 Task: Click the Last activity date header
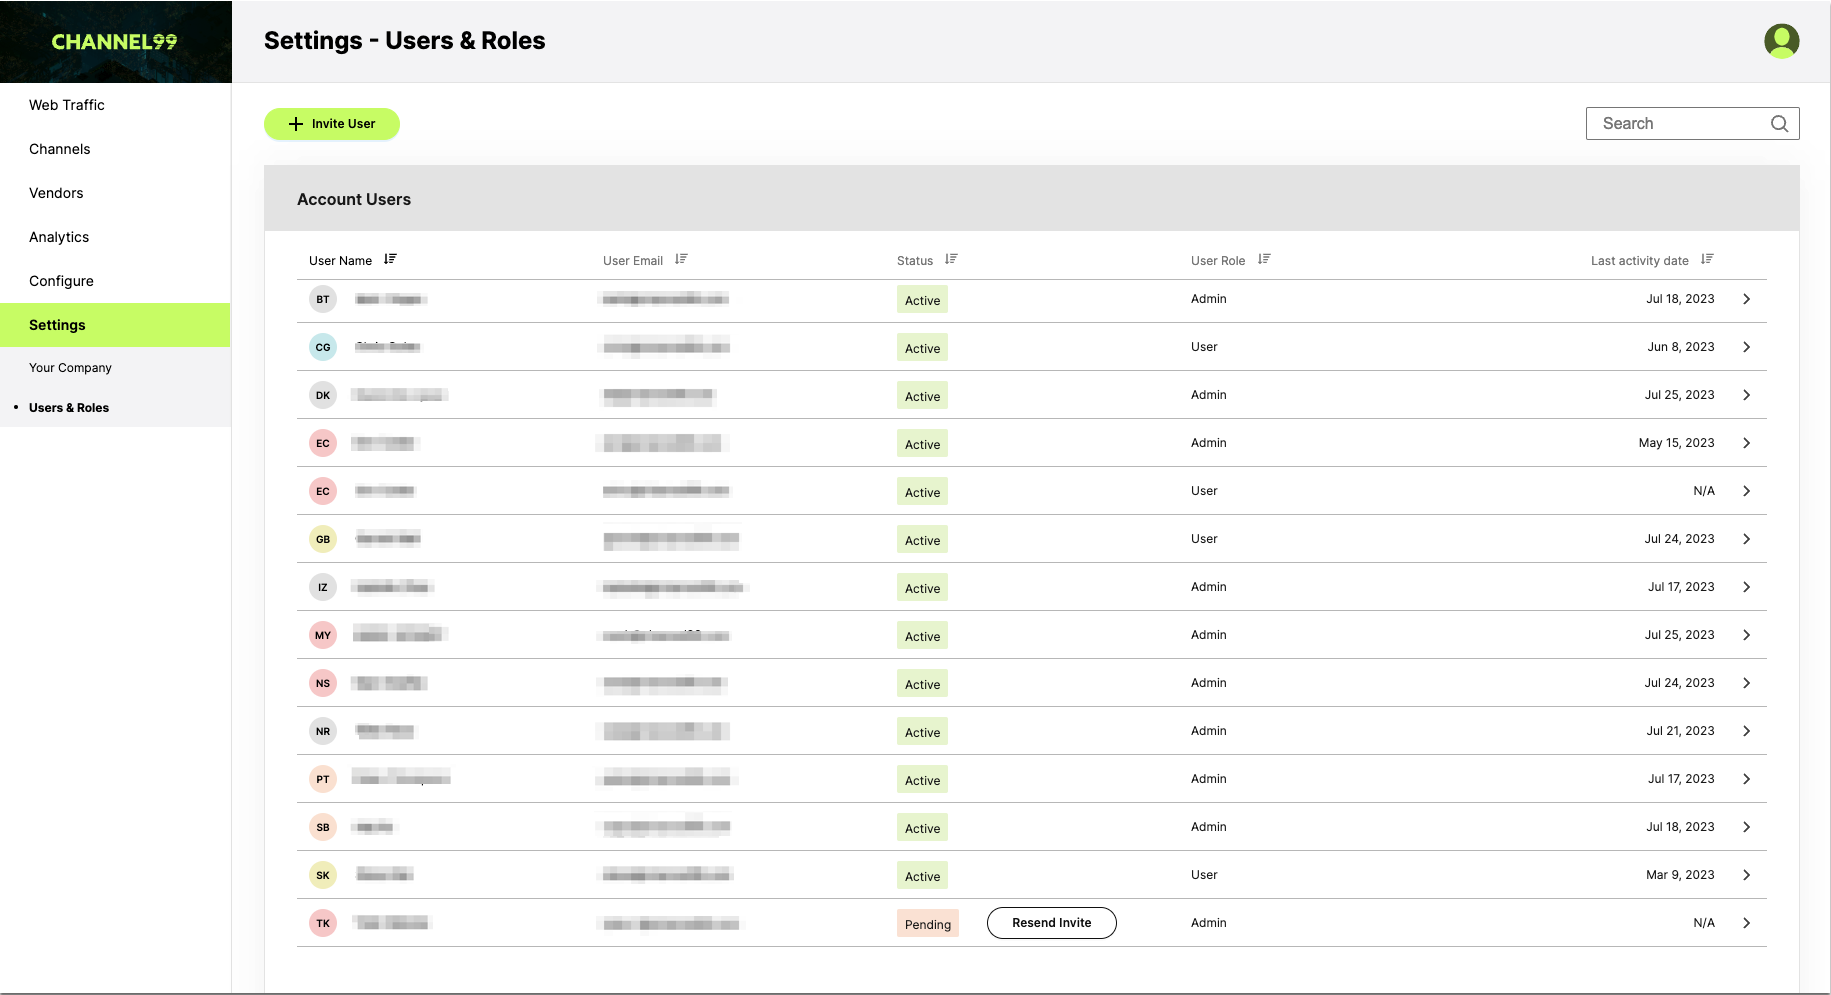click(x=1640, y=261)
